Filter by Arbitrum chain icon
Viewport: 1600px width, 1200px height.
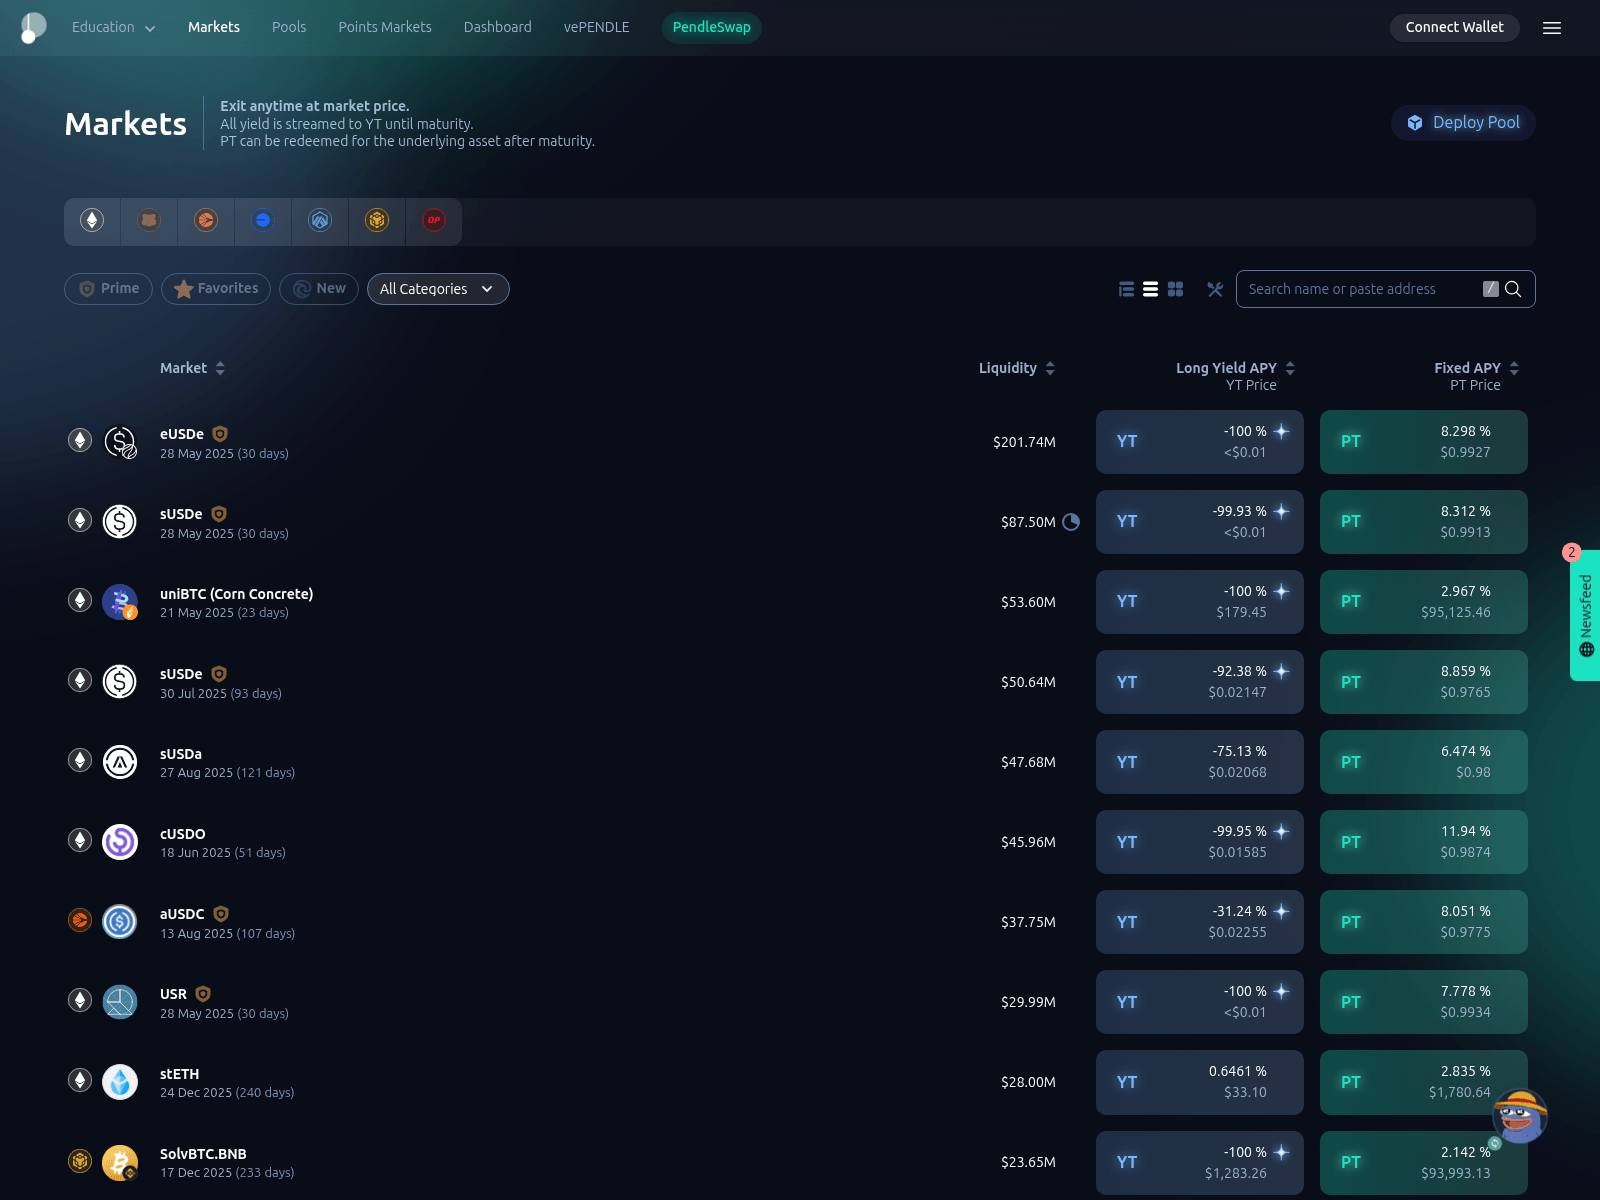tap(320, 220)
